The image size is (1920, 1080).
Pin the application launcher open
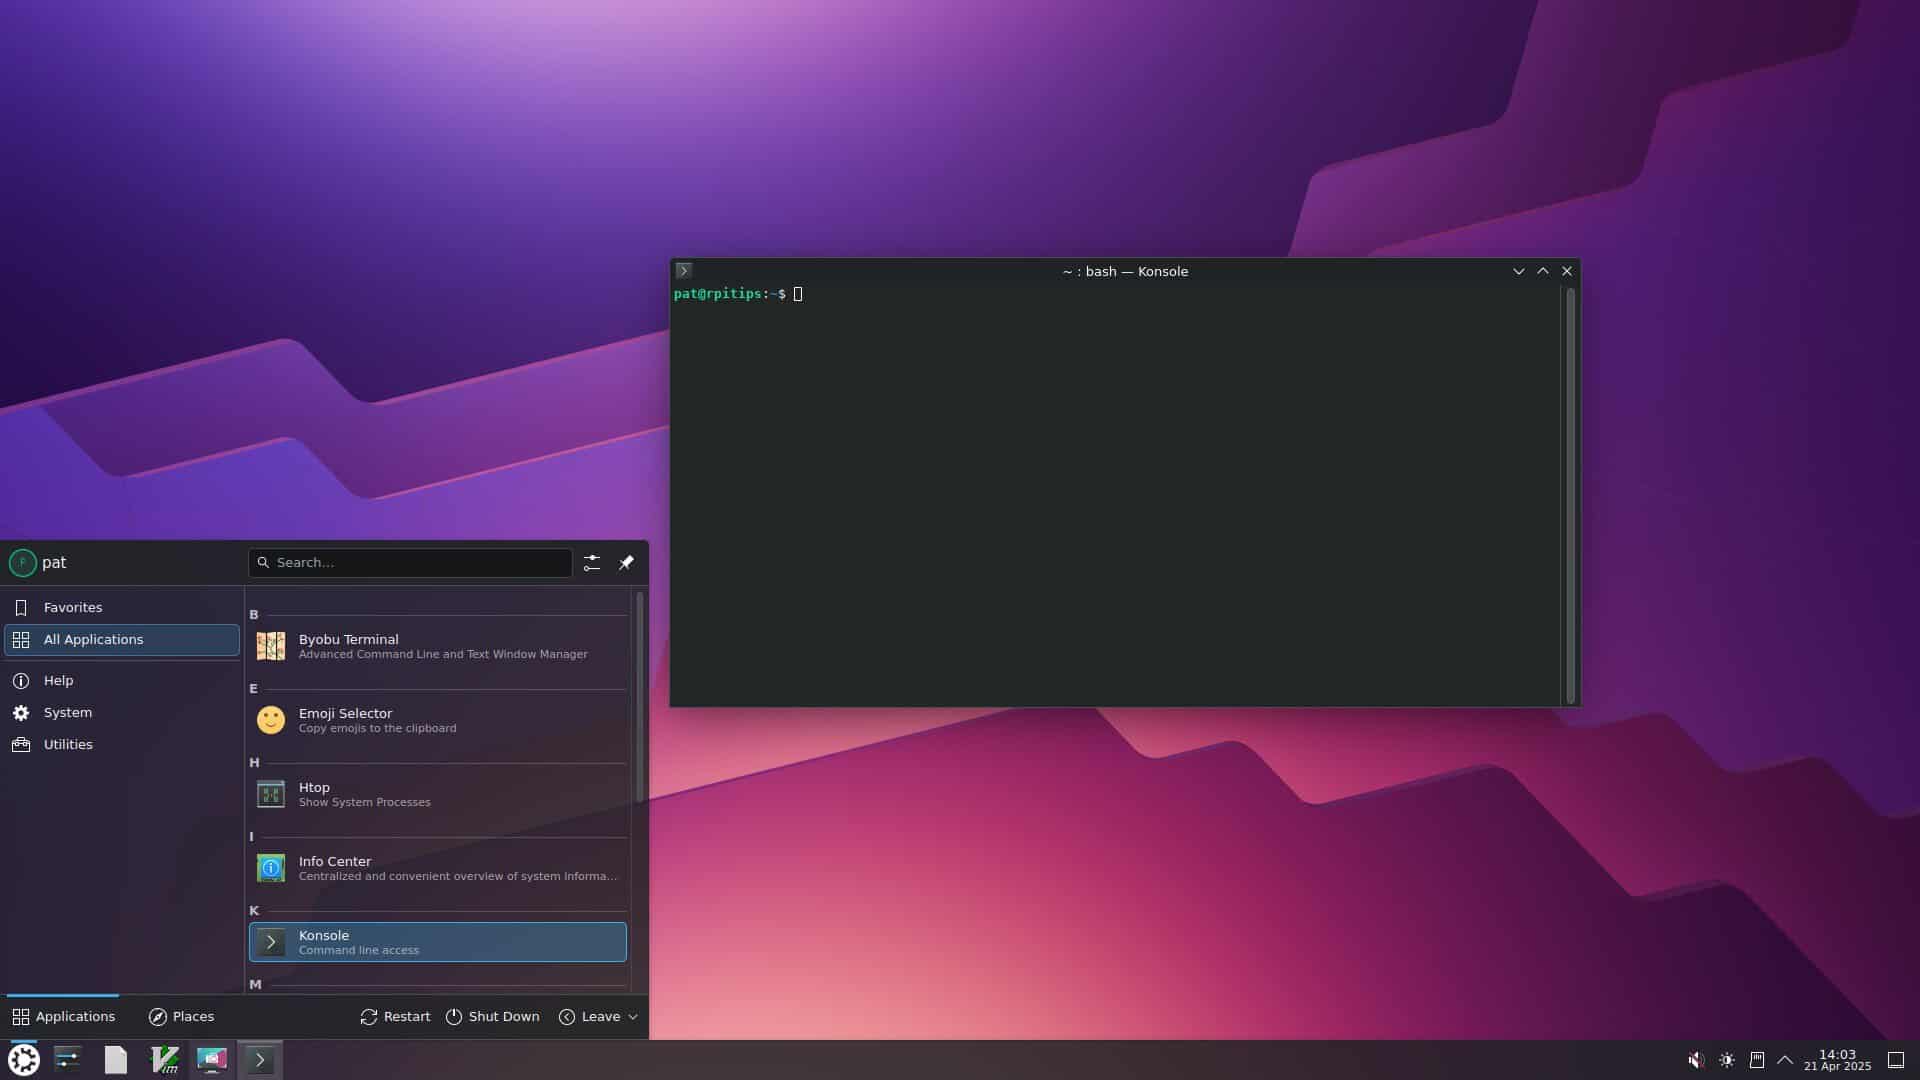[627, 562]
